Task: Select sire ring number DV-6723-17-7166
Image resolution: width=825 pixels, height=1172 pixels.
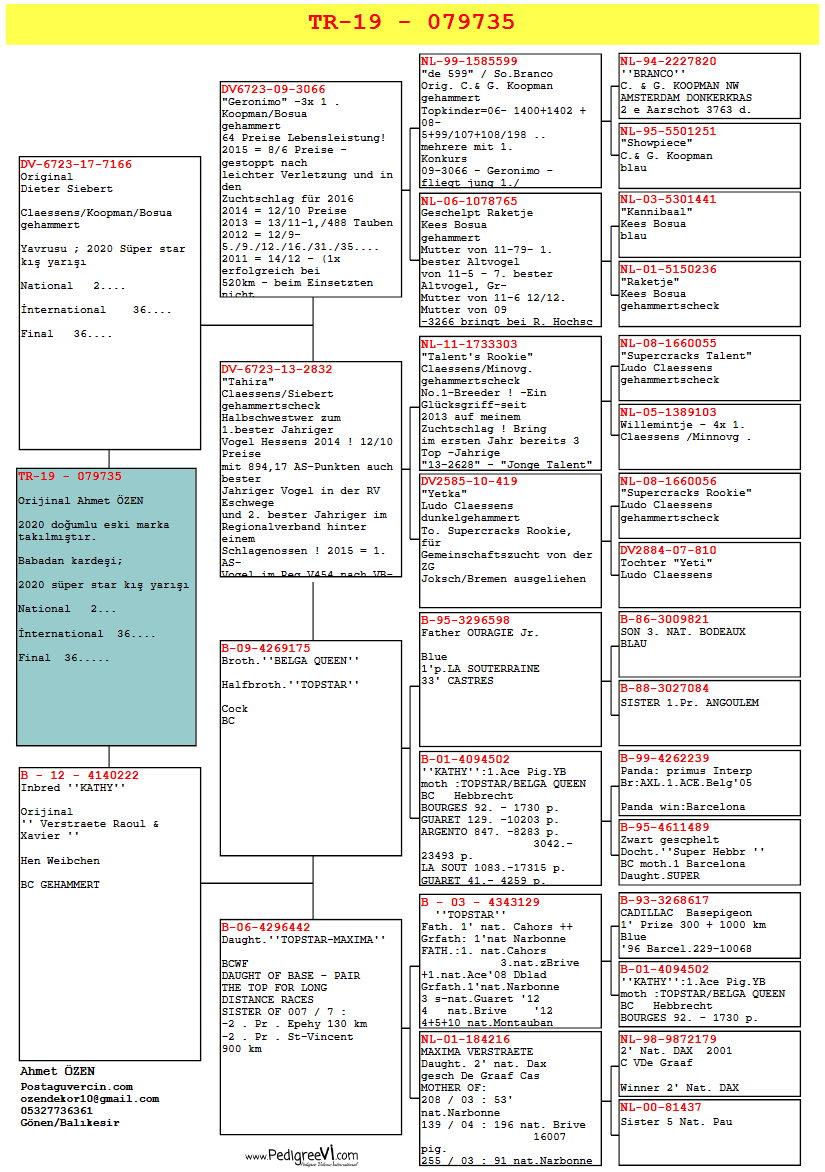Action: click(76, 164)
